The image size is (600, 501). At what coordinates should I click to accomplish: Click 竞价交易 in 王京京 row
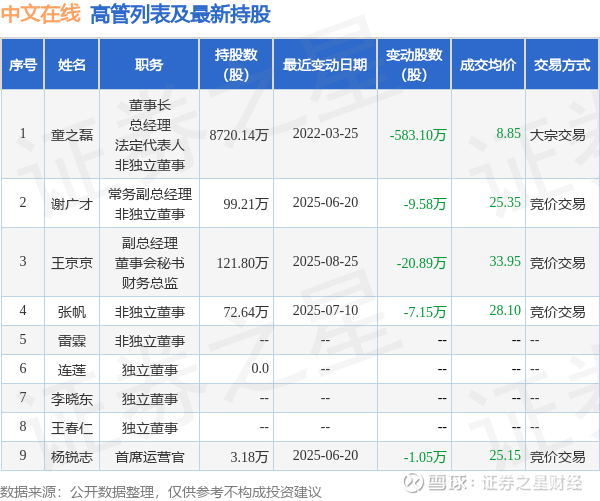point(558,263)
